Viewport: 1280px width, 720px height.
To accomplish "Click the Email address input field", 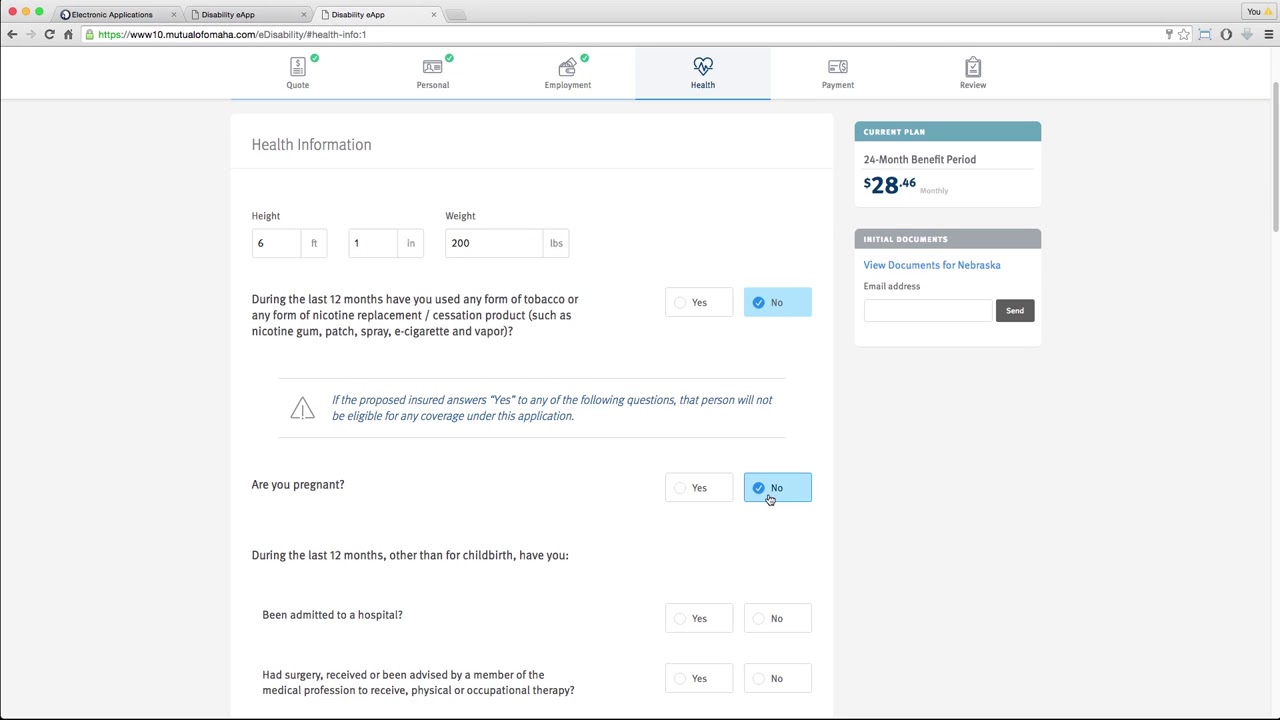I will coord(928,310).
